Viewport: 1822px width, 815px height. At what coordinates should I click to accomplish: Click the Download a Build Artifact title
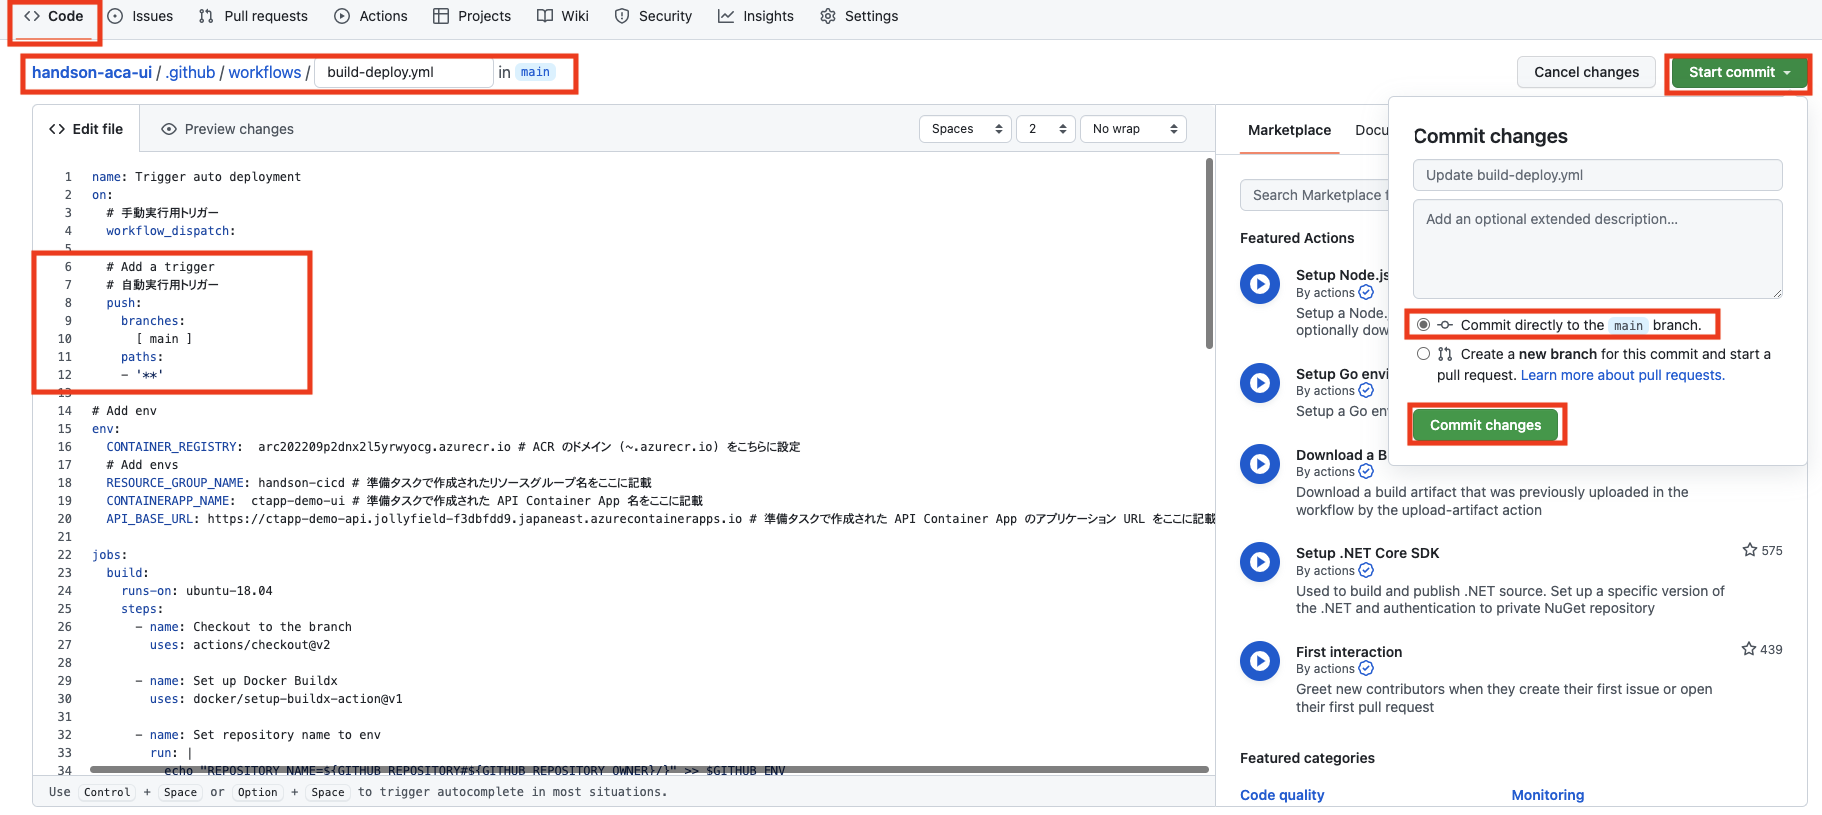coord(1341,455)
